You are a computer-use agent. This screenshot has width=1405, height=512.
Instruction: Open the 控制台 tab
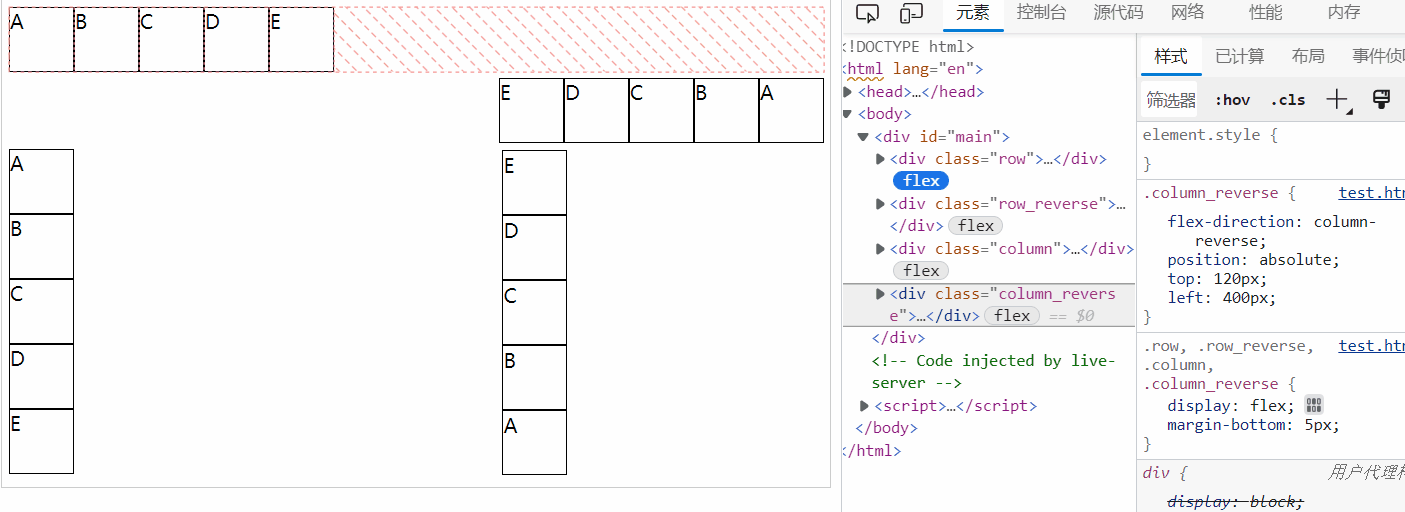[x=1041, y=13]
